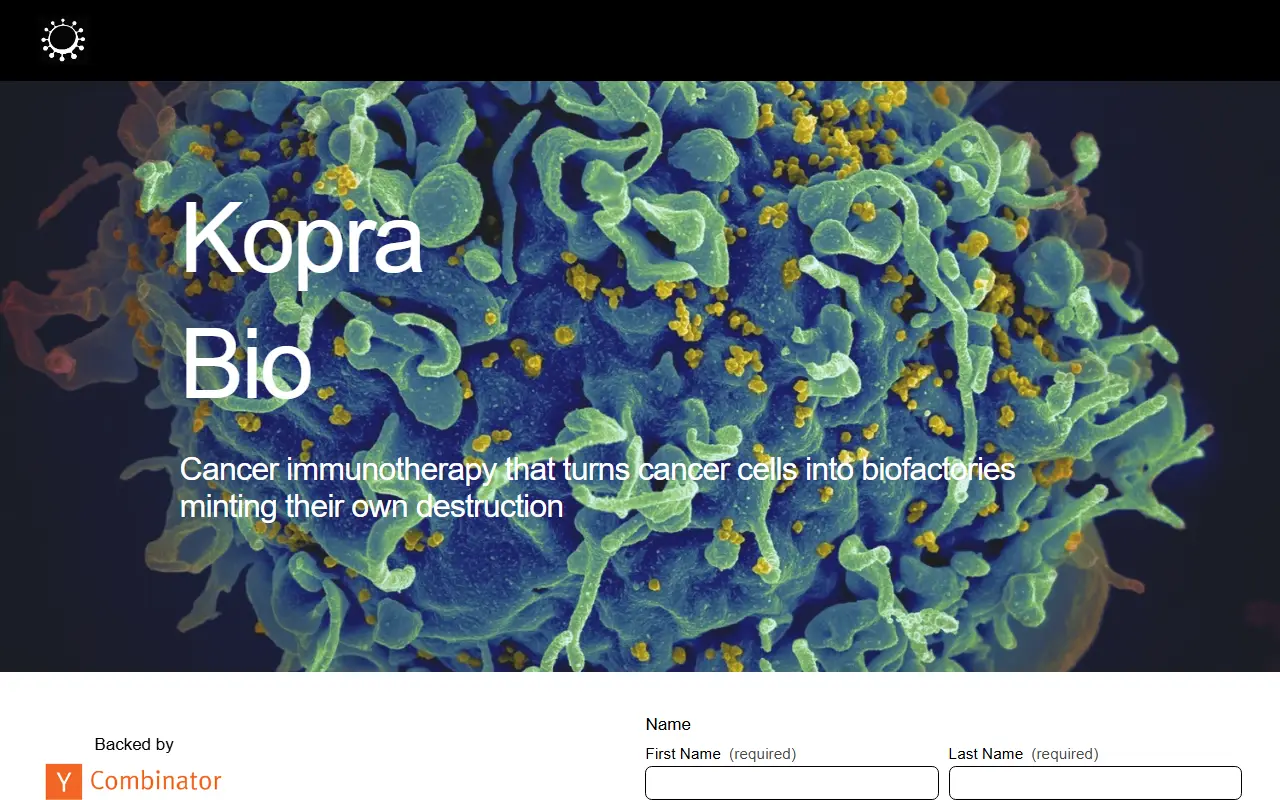Click the "First Name (required)" label
The width and height of the screenshot is (1280, 800).
tap(721, 754)
